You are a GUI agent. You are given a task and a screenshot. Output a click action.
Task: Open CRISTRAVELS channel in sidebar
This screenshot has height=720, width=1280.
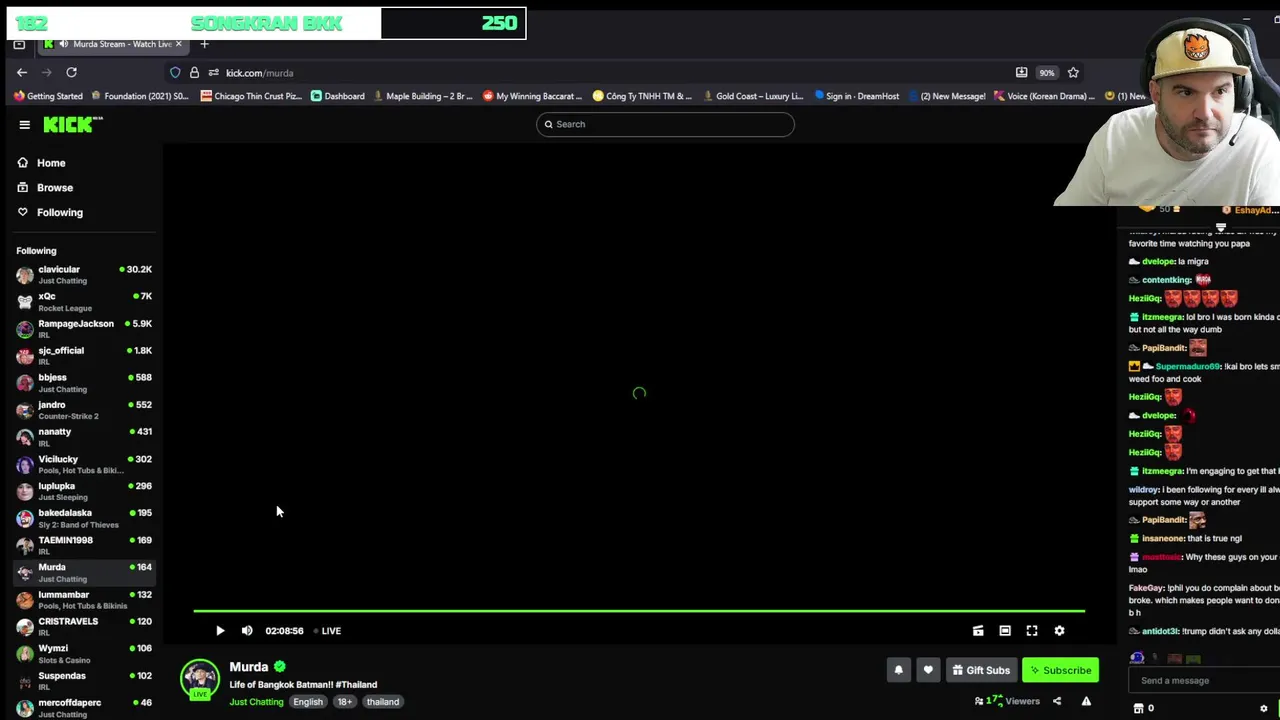point(85,627)
